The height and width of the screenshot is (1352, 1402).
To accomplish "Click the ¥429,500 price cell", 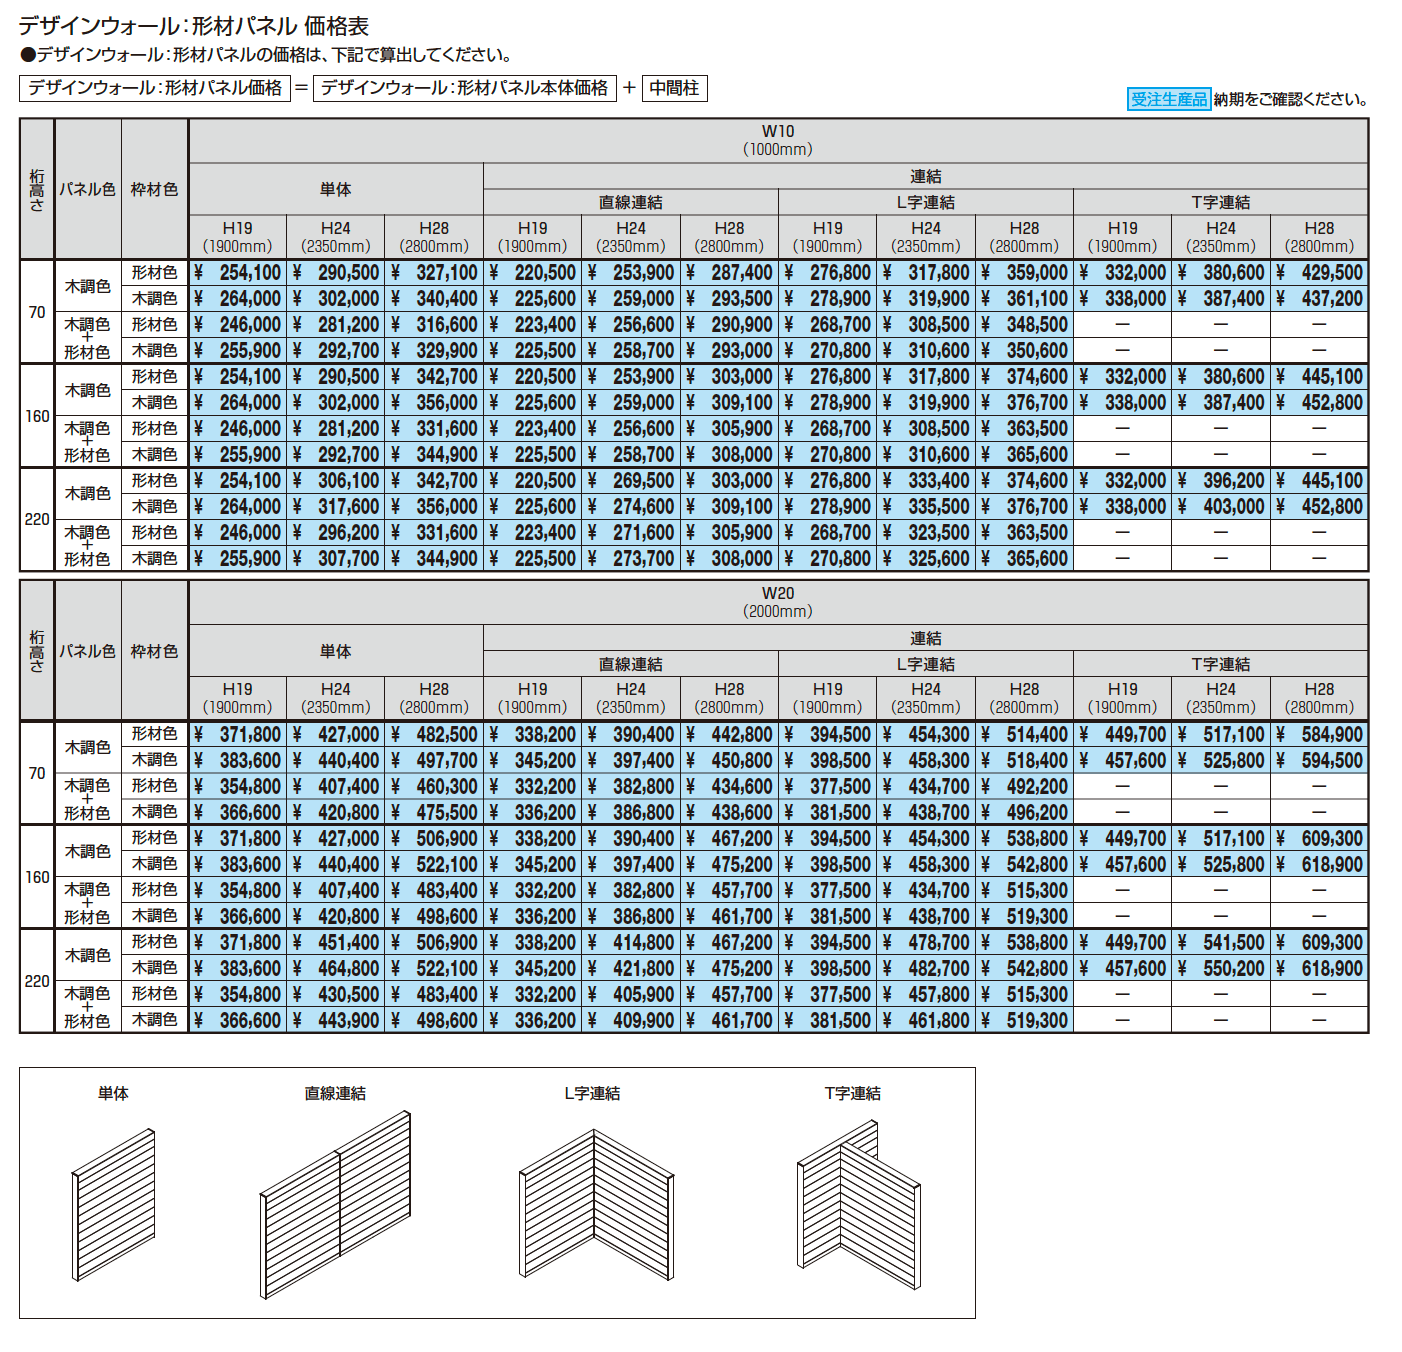I will (1319, 272).
